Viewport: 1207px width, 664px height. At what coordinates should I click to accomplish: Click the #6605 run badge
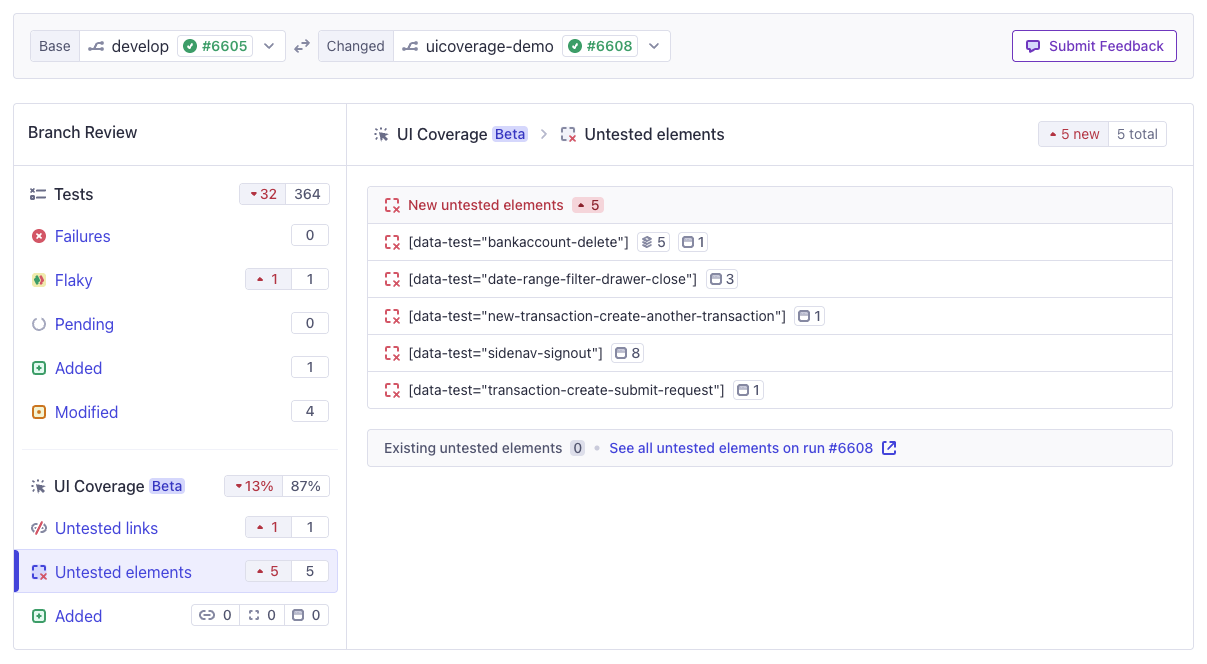coord(215,45)
